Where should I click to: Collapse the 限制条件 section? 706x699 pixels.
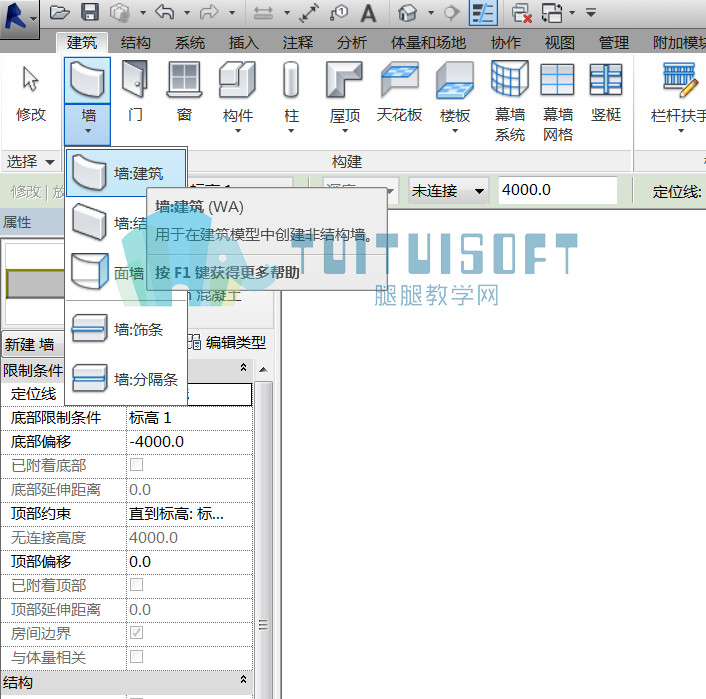coord(243,368)
